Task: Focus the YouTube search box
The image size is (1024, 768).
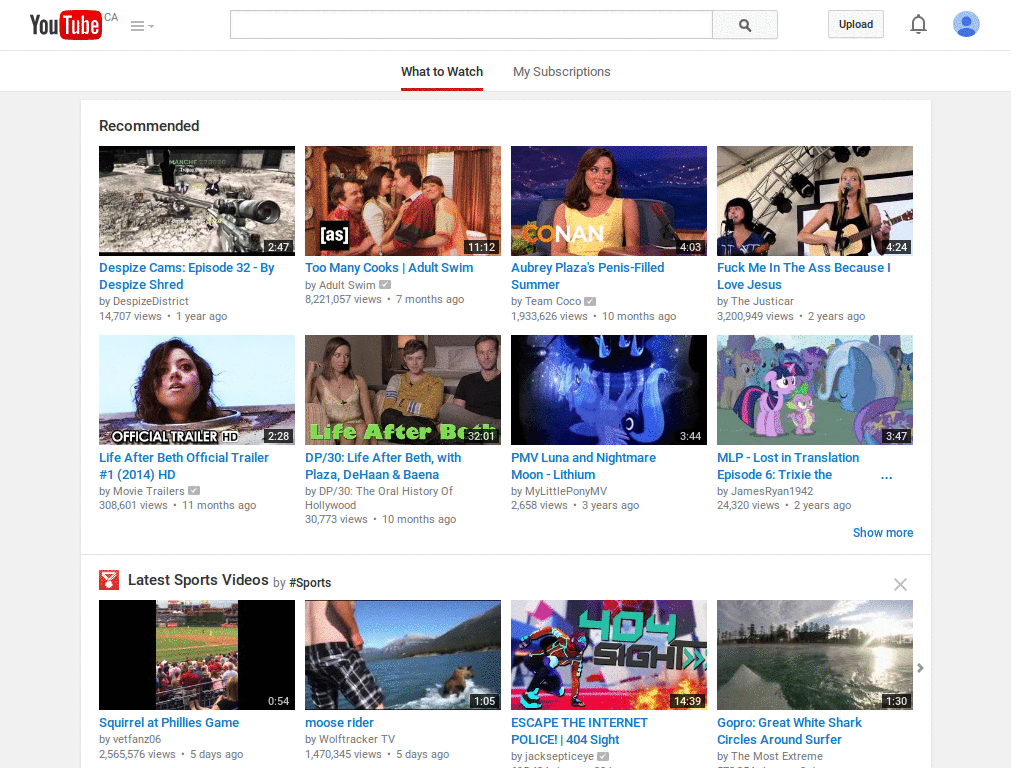Action: click(471, 25)
